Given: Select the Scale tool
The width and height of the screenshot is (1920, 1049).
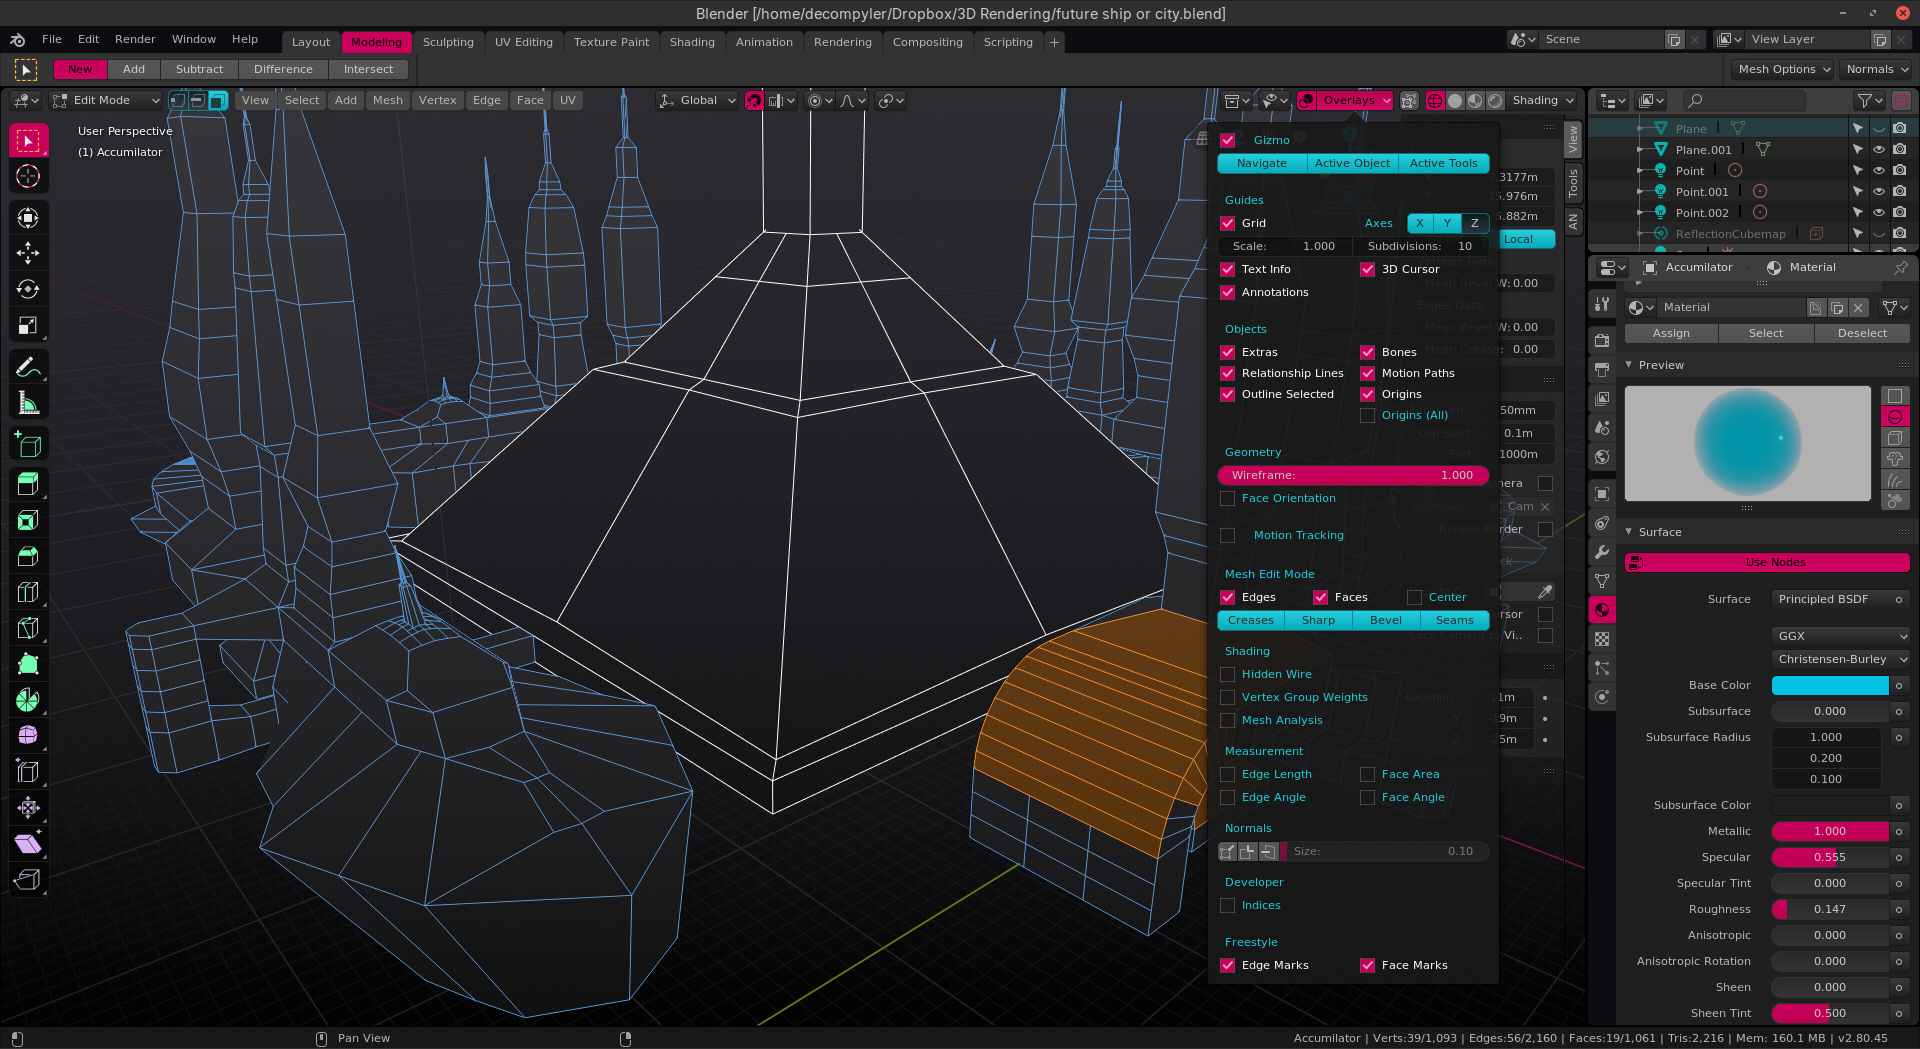Looking at the screenshot, I should 28,325.
